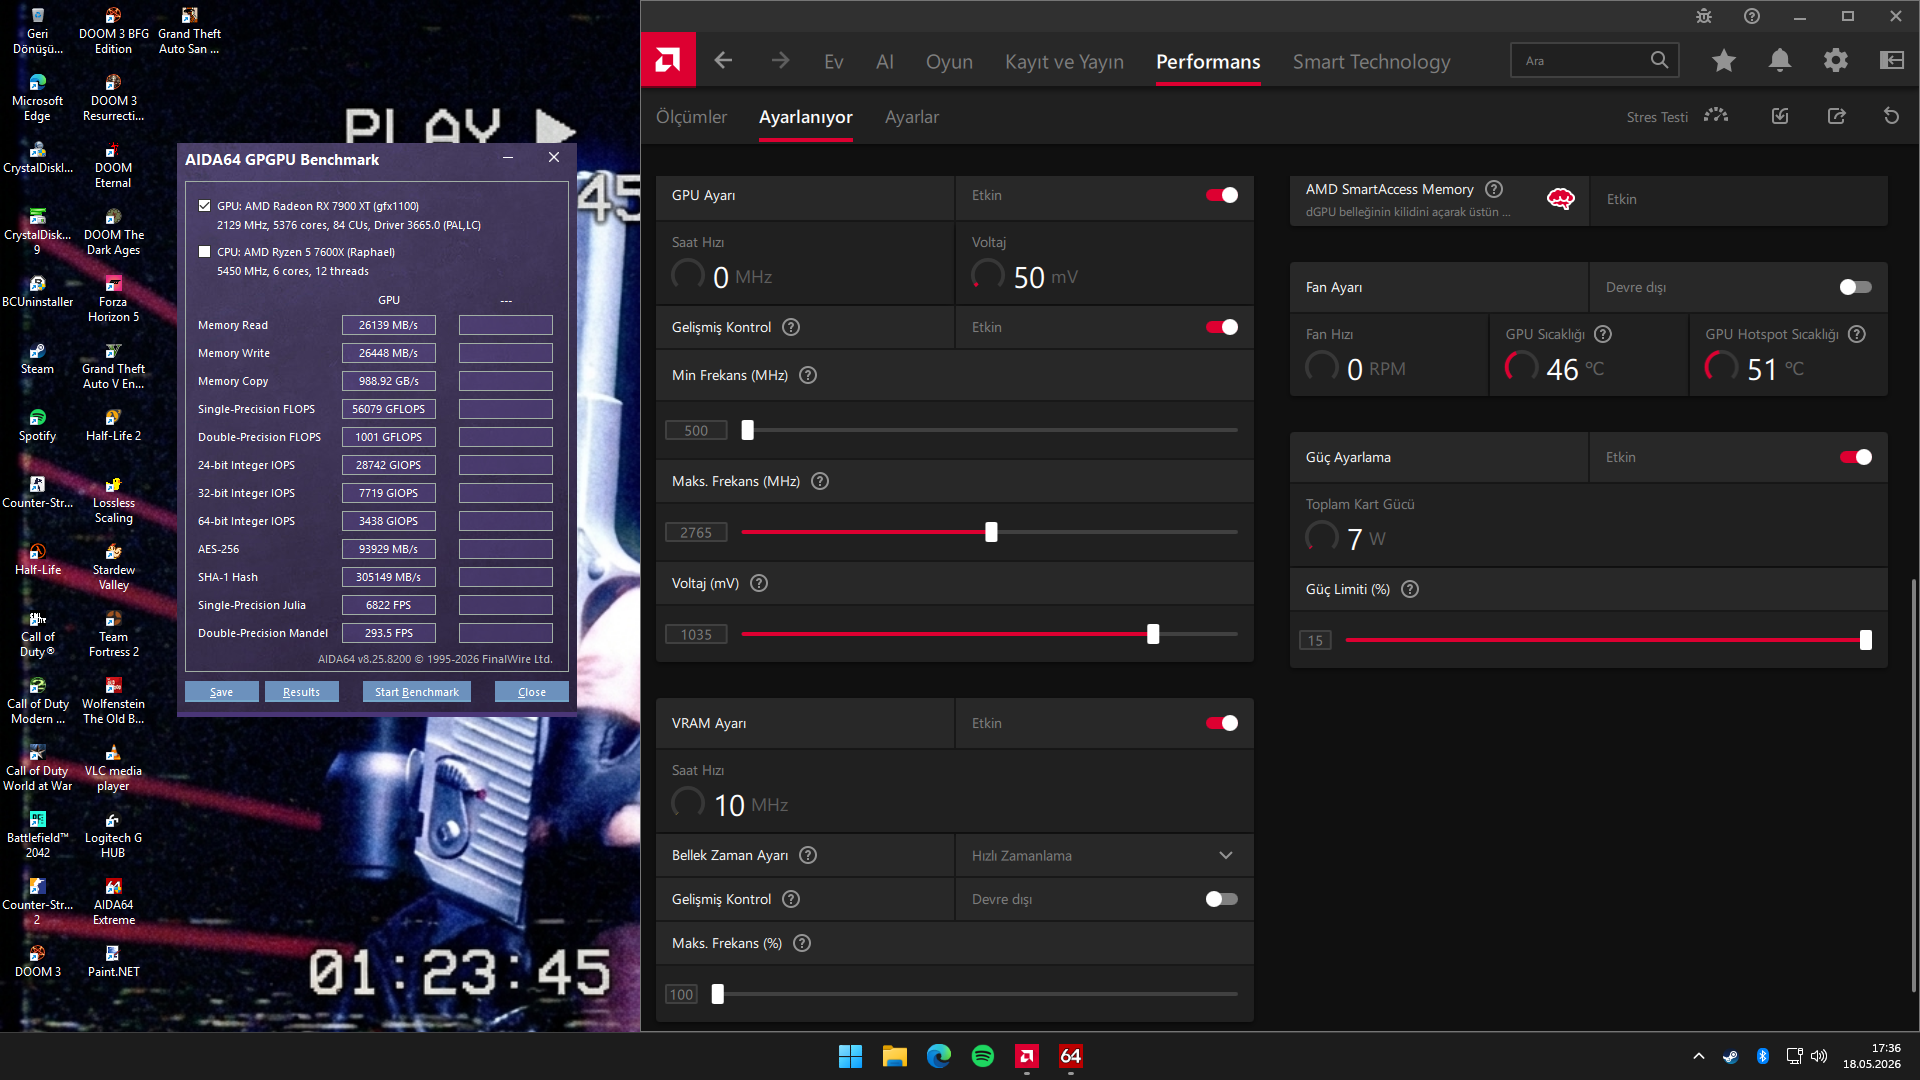Image resolution: width=1920 pixels, height=1080 pixels.
Task: Switch to Performans tab
Action: 1208,61
